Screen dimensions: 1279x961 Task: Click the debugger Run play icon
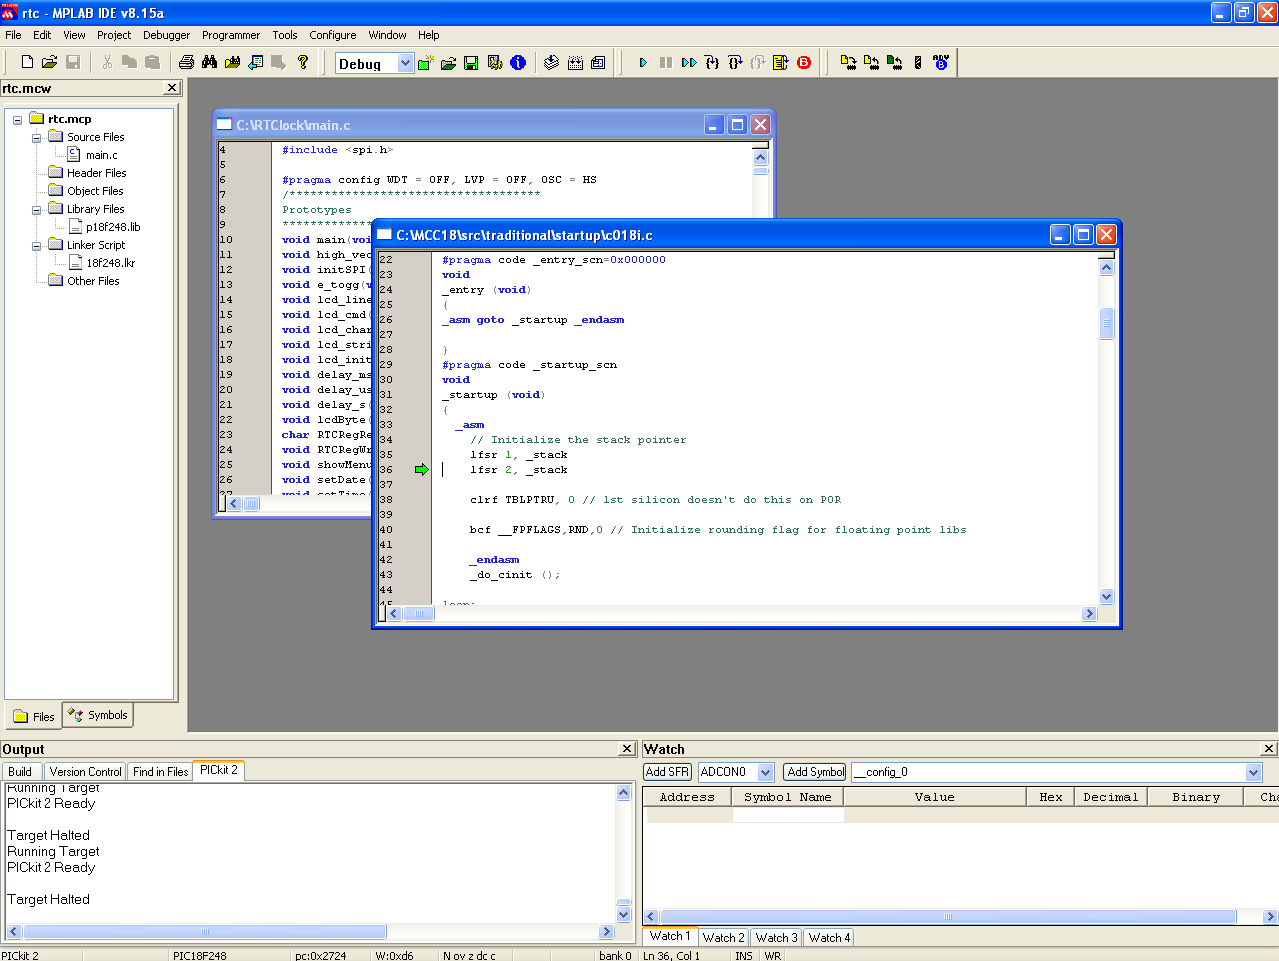point(643,62)
